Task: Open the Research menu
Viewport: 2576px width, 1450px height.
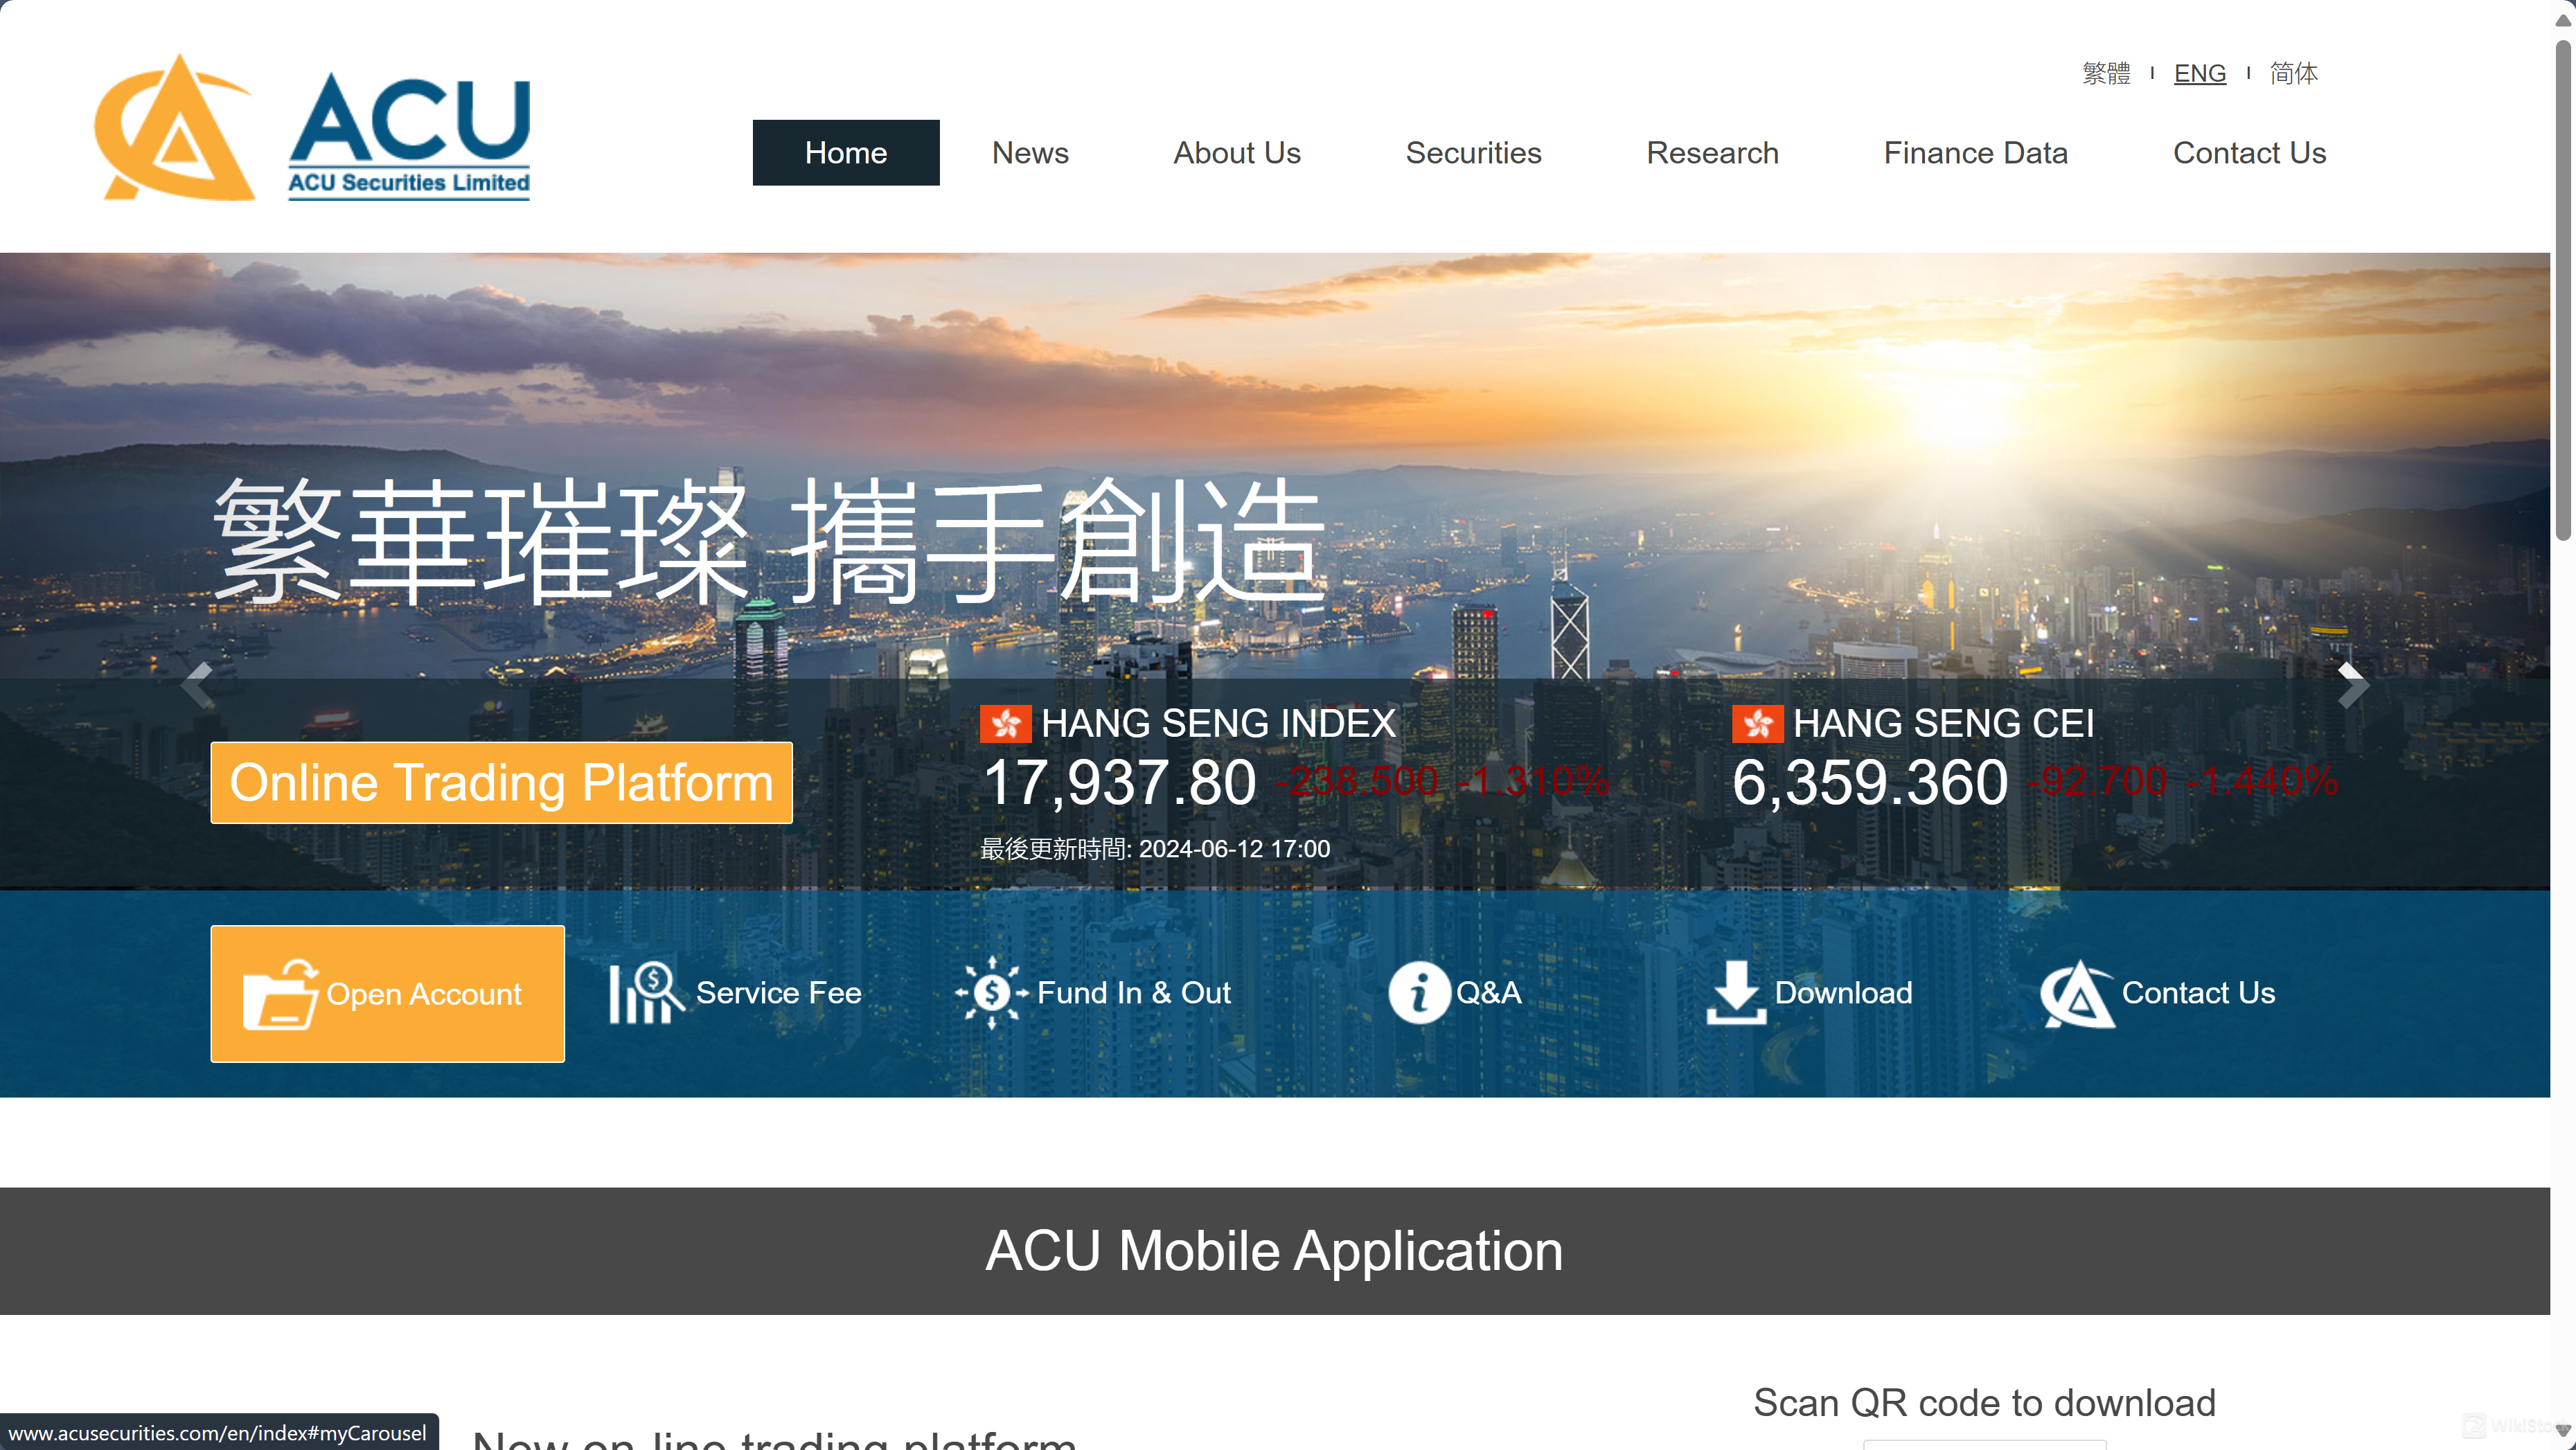Action: pos(1712,153)
